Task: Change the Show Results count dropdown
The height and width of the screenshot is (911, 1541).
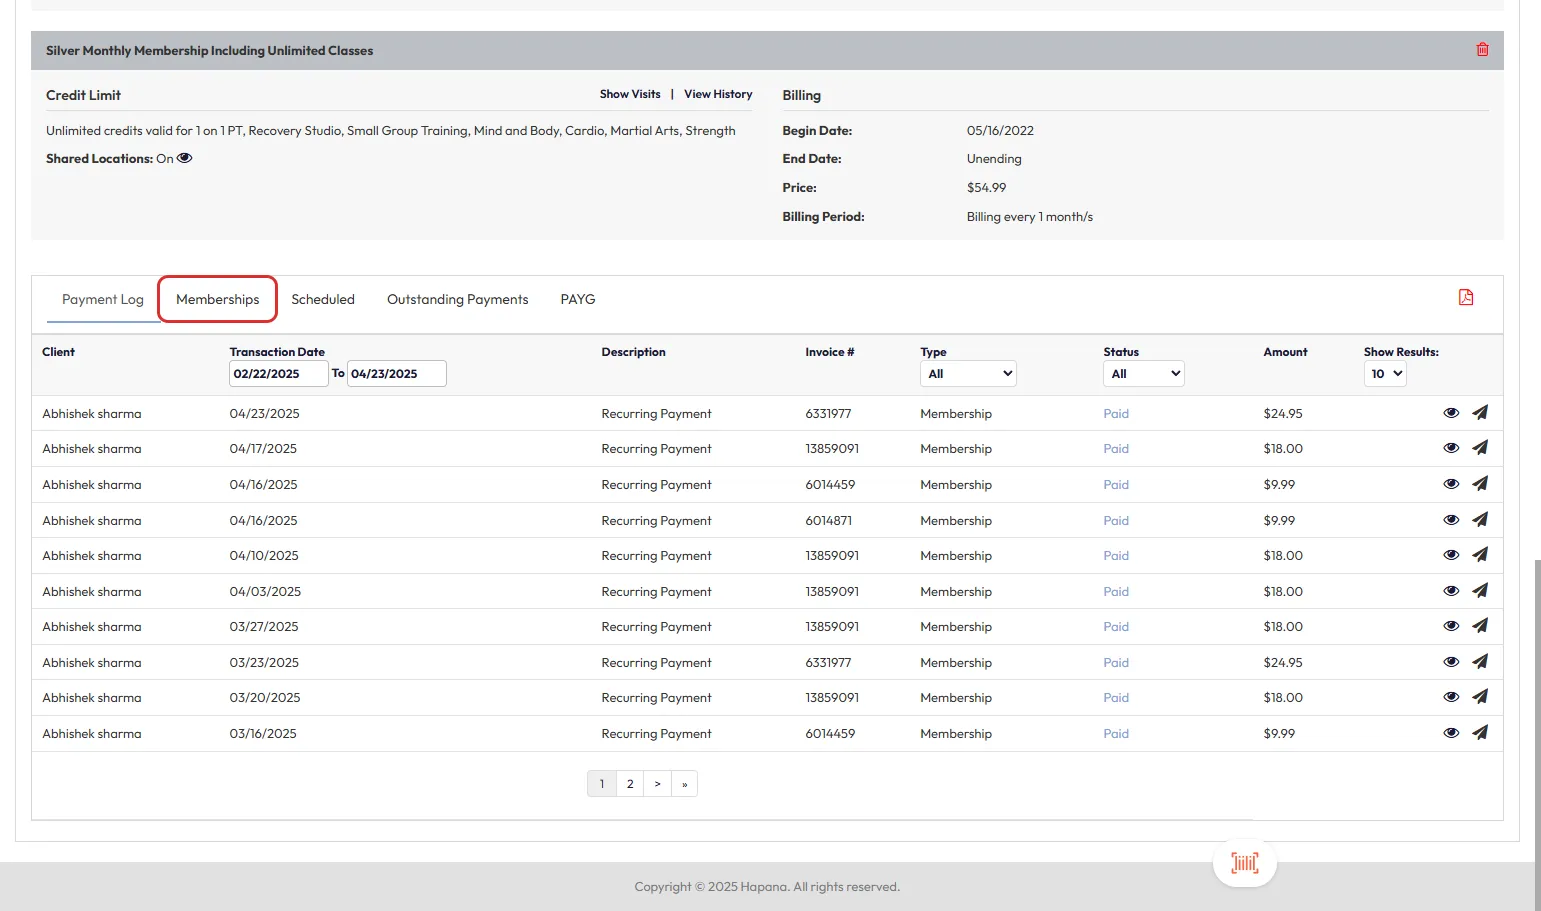Action: pos(1385,374)
